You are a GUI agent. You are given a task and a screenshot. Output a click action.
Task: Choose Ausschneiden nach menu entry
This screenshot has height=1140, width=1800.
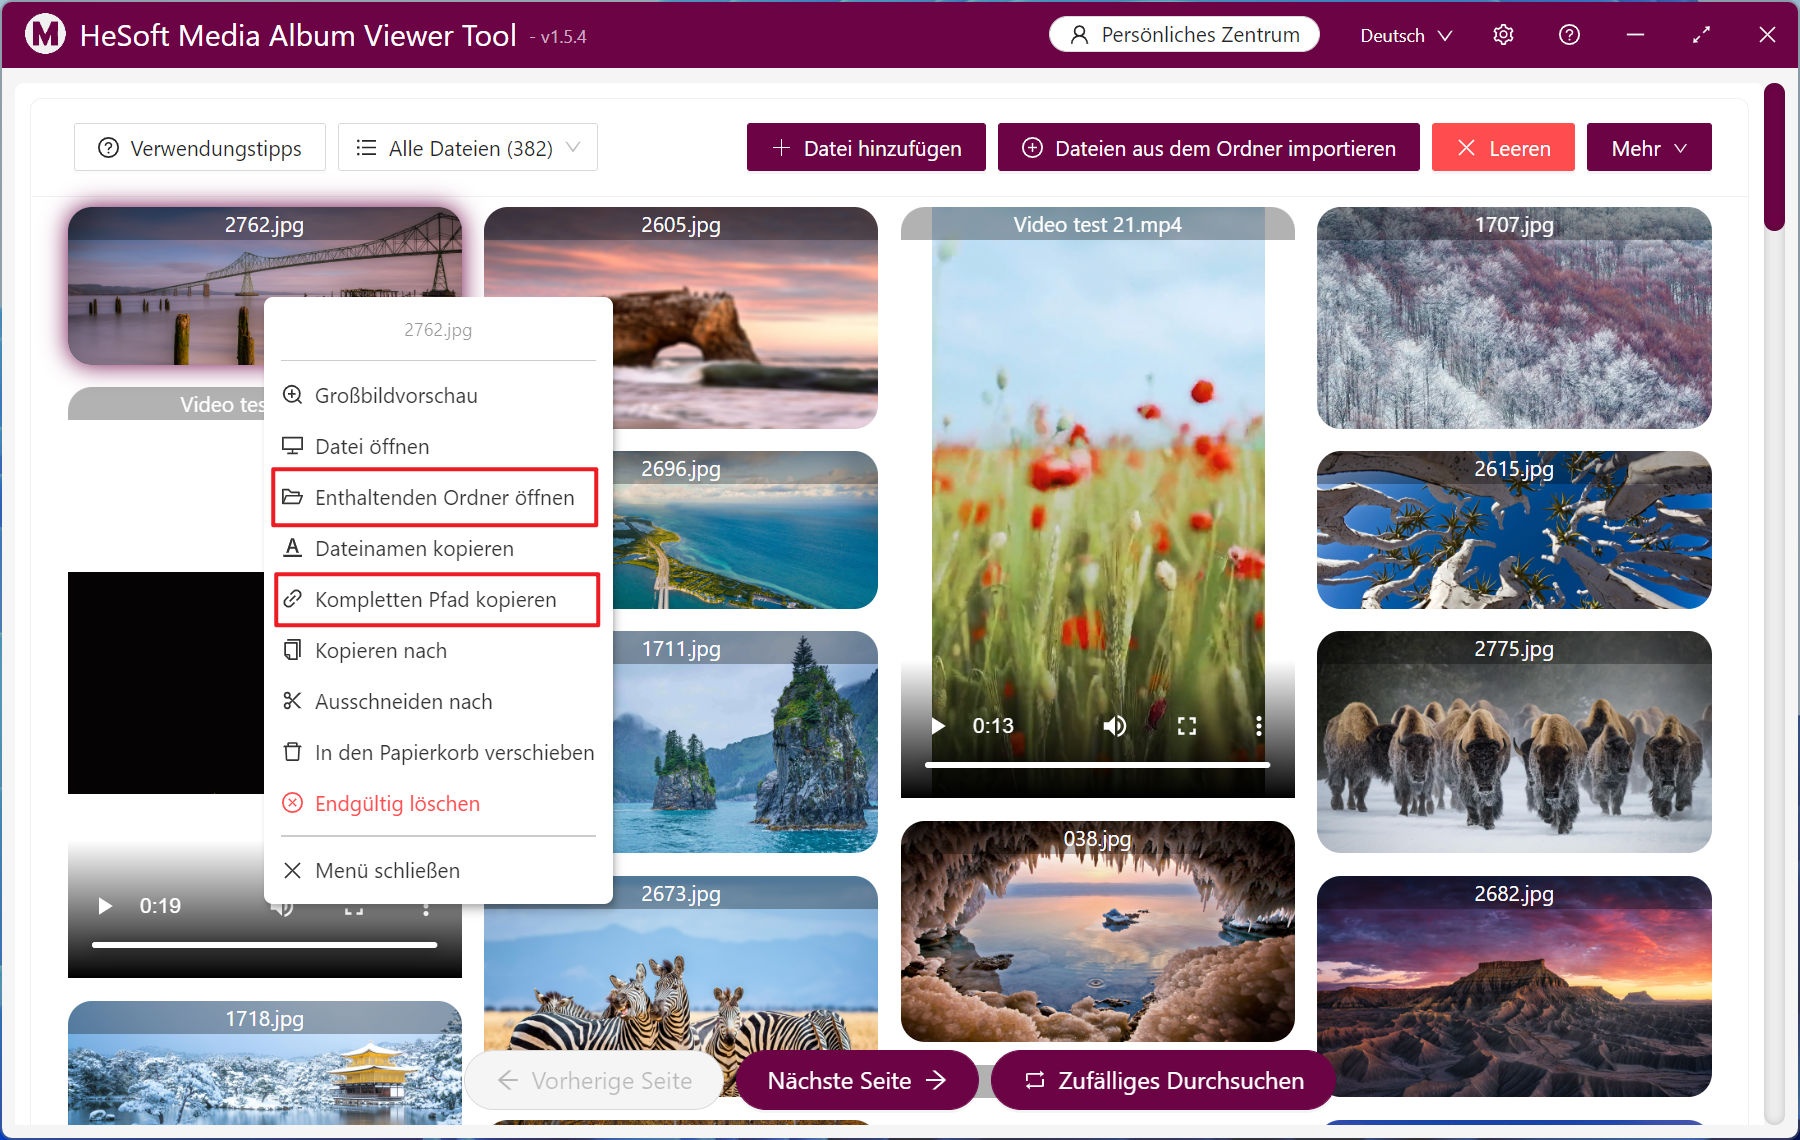pyautogui.click(x=438, y=701)
